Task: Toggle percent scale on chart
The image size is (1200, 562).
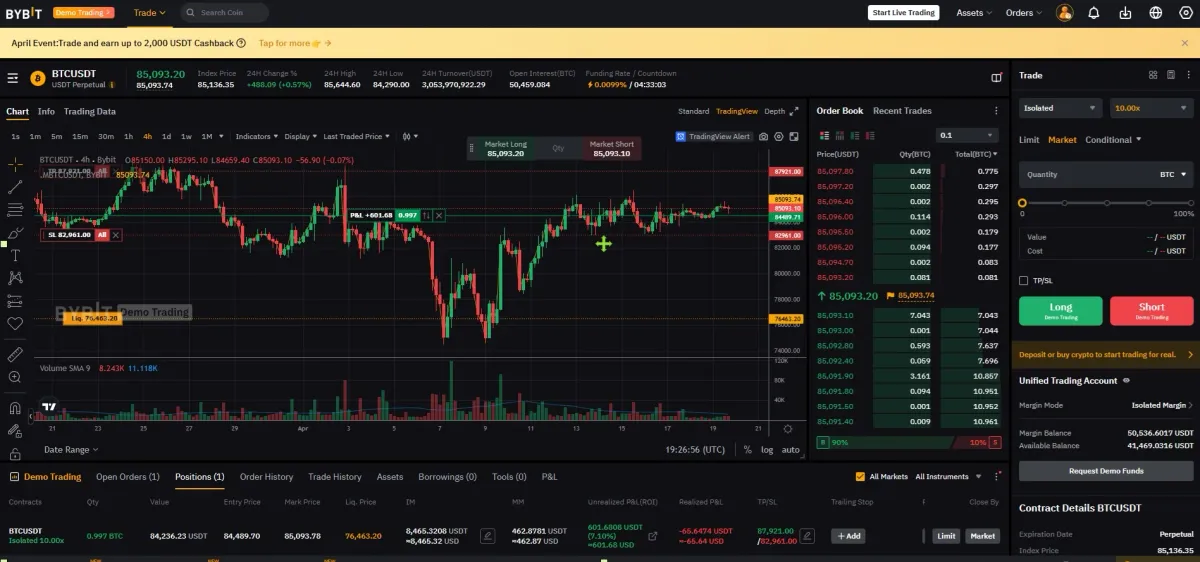Action: [x=747, y=450]
